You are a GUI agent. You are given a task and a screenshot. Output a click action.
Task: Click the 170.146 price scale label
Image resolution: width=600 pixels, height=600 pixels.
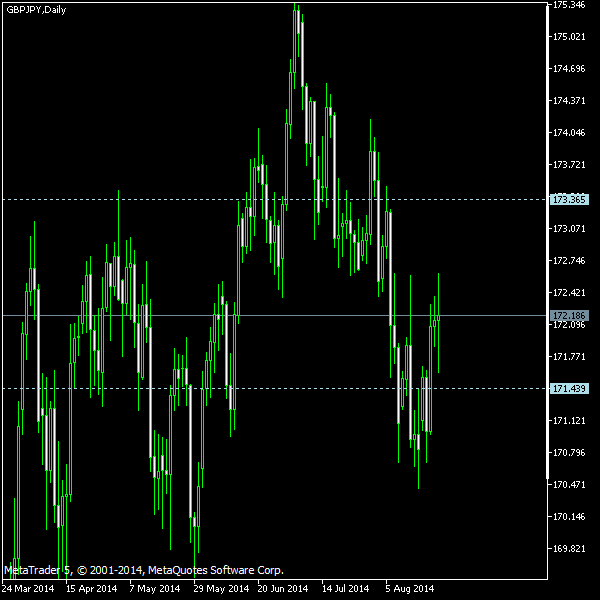click(x=569, y=517)
